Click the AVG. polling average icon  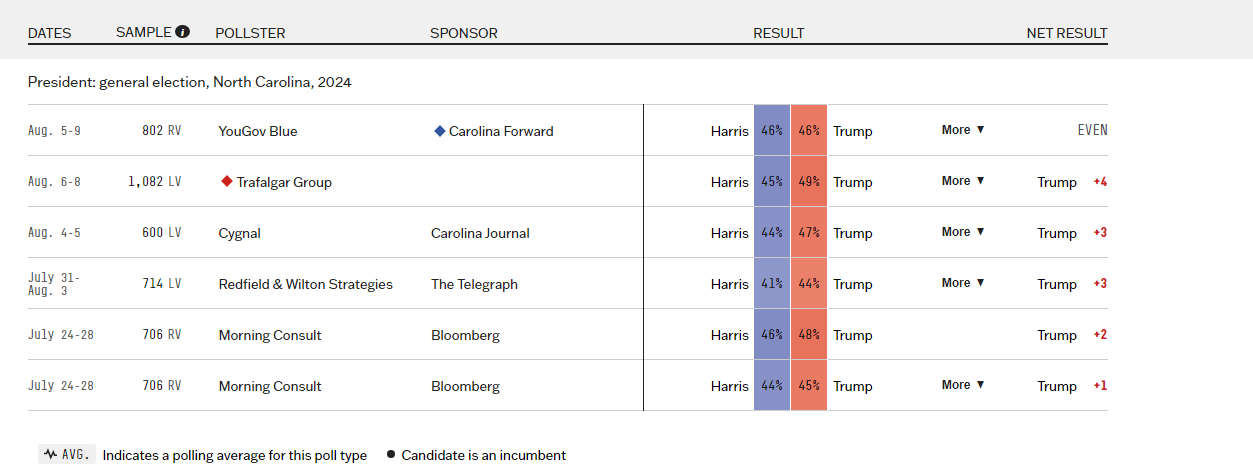pos(68,455)
